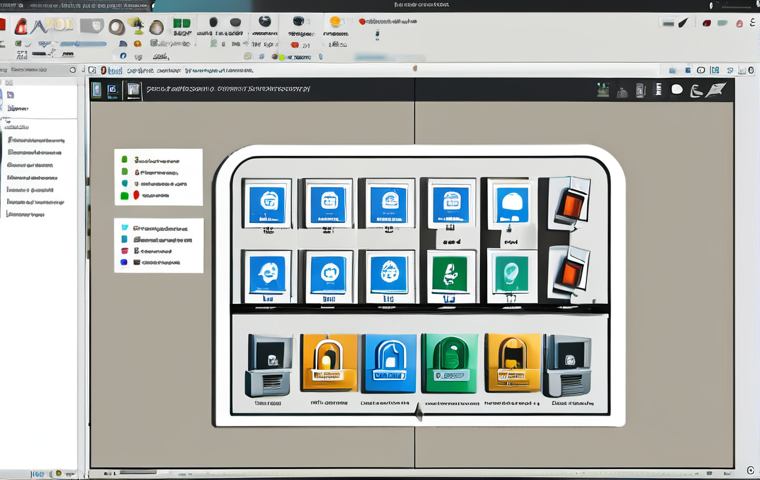Select the middle blue tile in the second row
The width and height of the screenshot is (760, 480).
[x=328, y=275]
